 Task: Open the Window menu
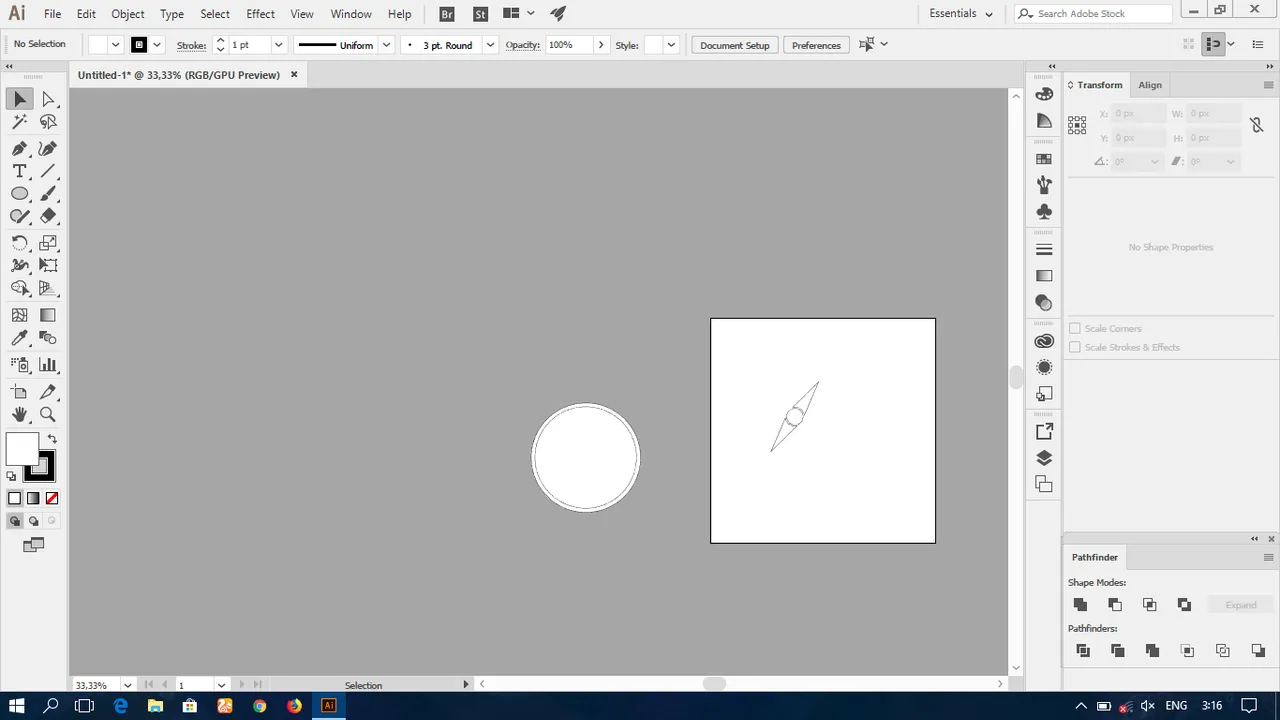[x=351, y=14]
